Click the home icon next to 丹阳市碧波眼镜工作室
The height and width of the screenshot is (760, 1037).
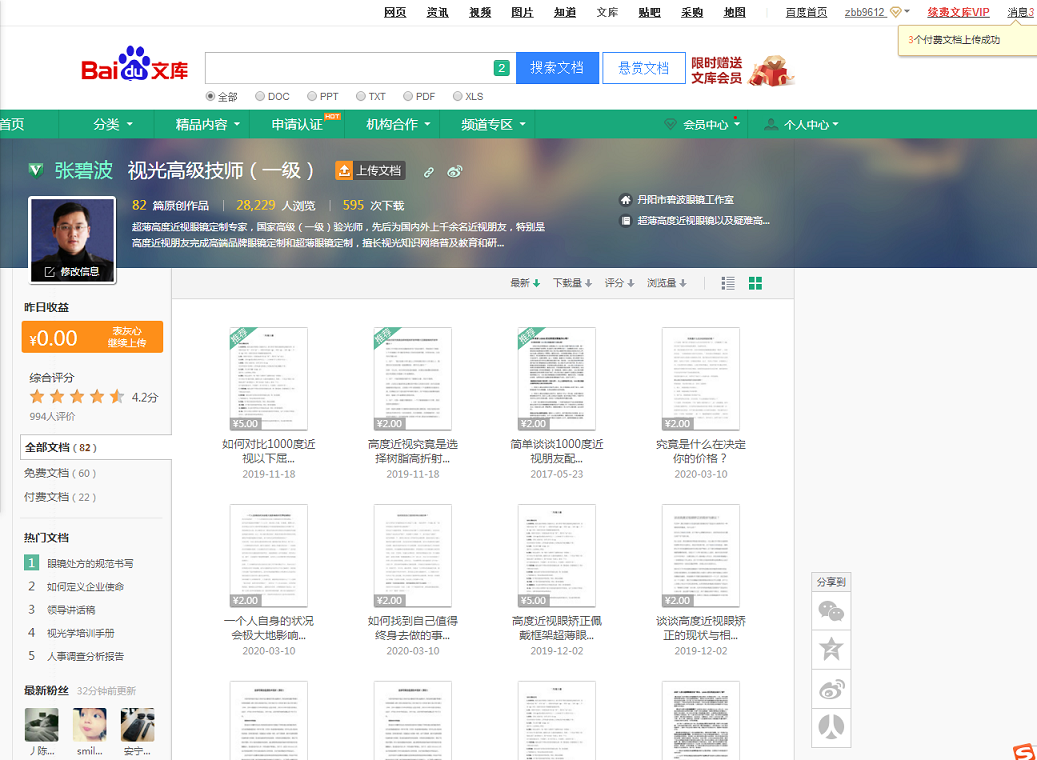click(625, 200)
